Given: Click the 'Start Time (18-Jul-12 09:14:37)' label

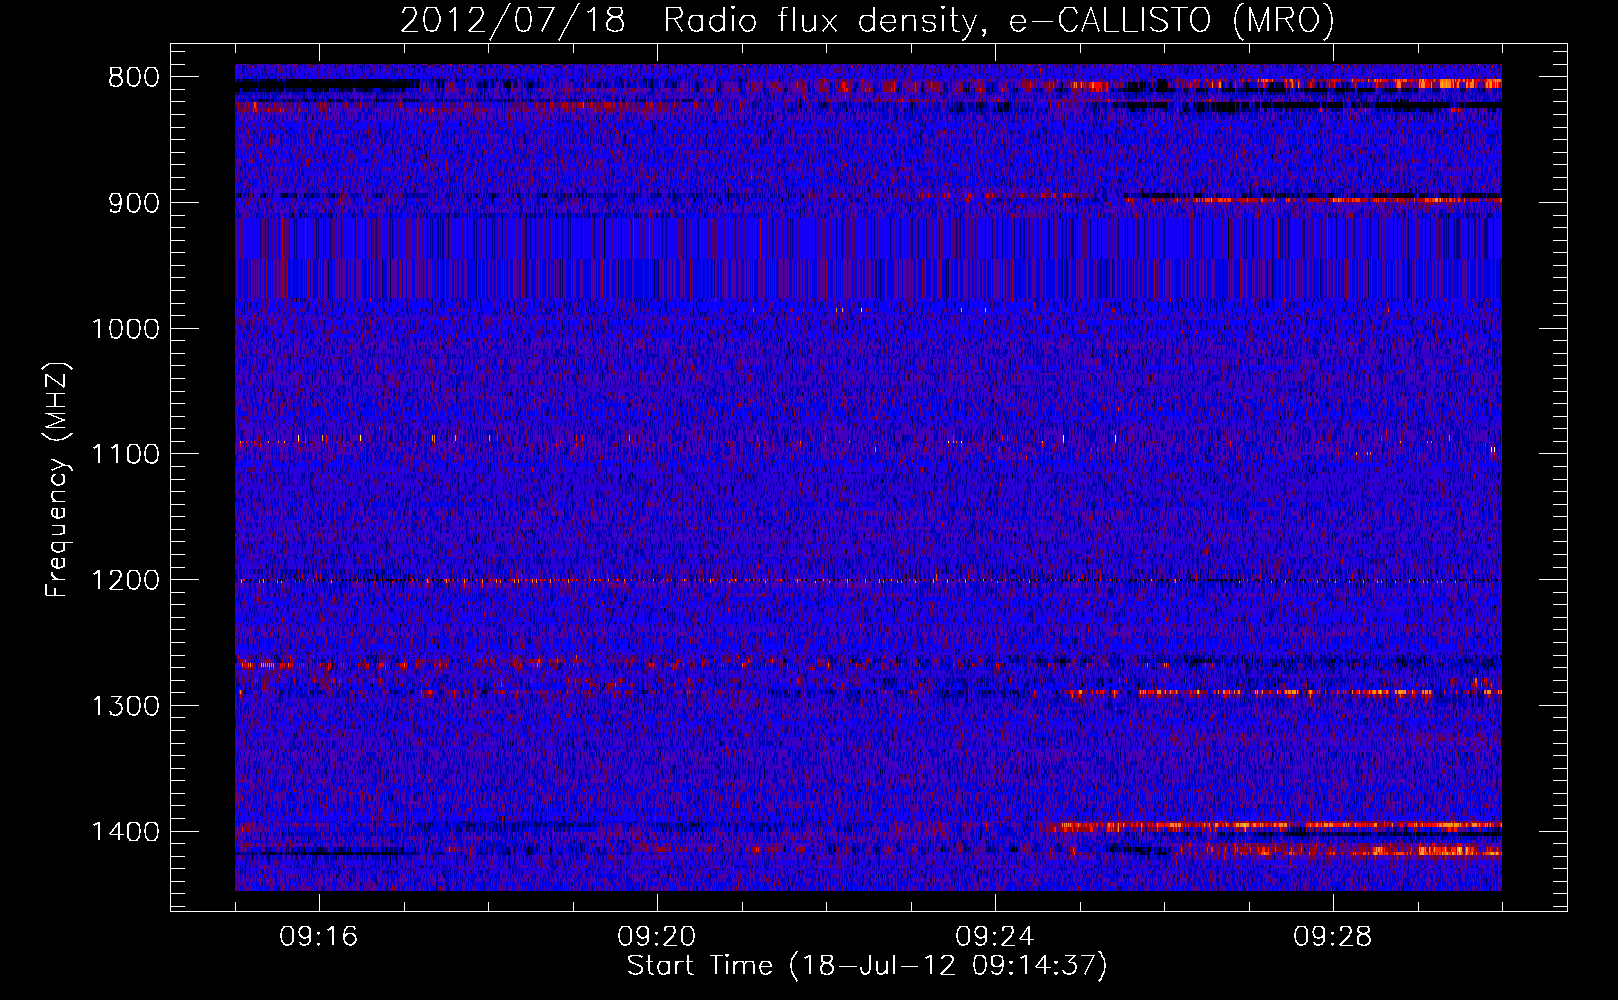Looking at the screenshot, I should (867, 966).
